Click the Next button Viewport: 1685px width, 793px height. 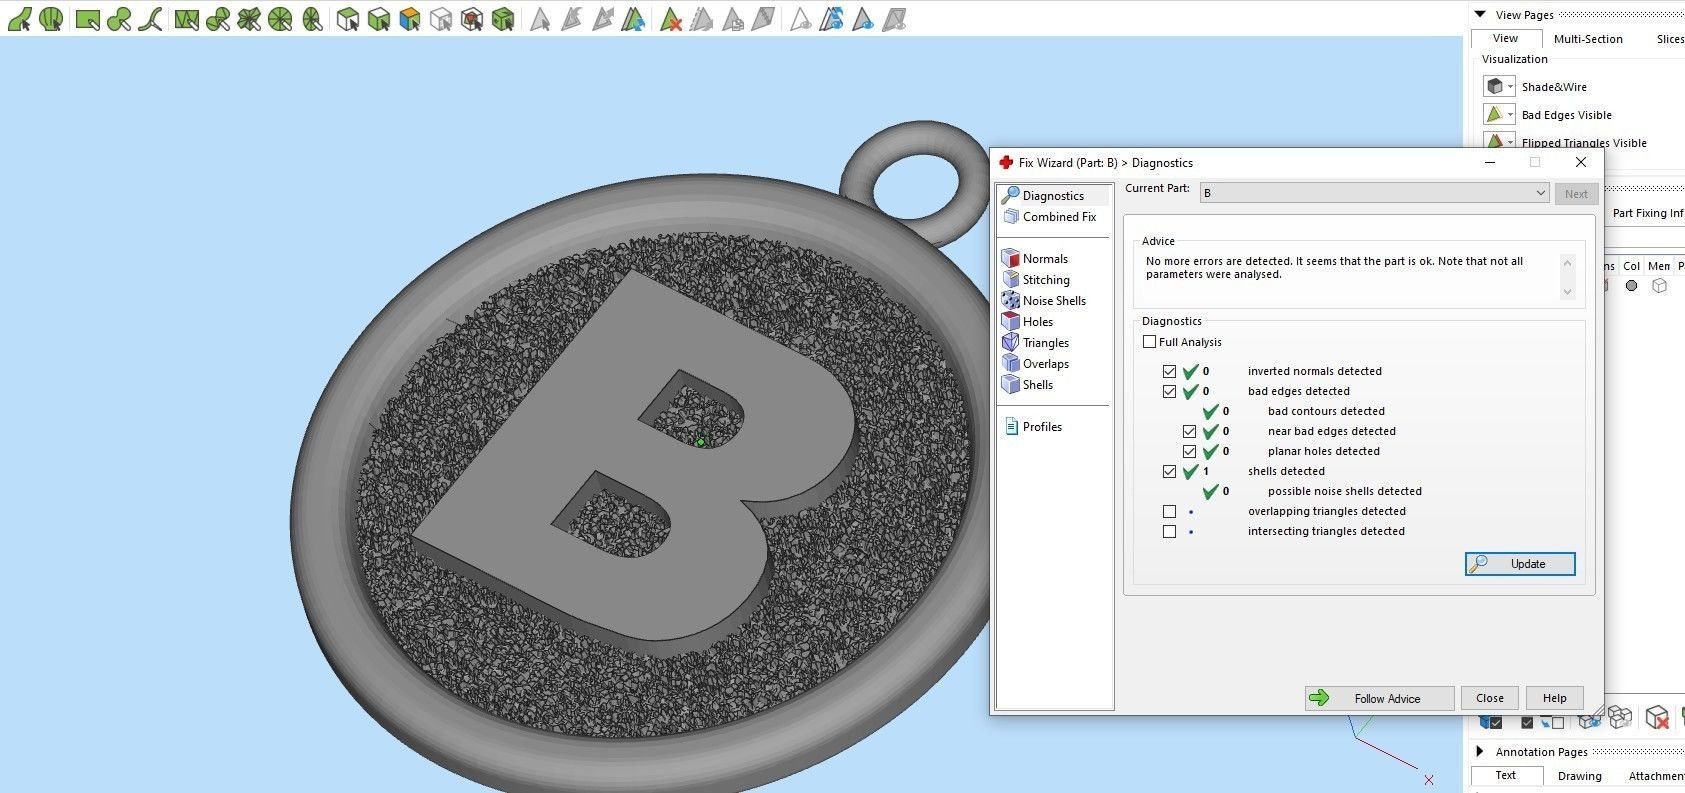[x=1576, y=194]
